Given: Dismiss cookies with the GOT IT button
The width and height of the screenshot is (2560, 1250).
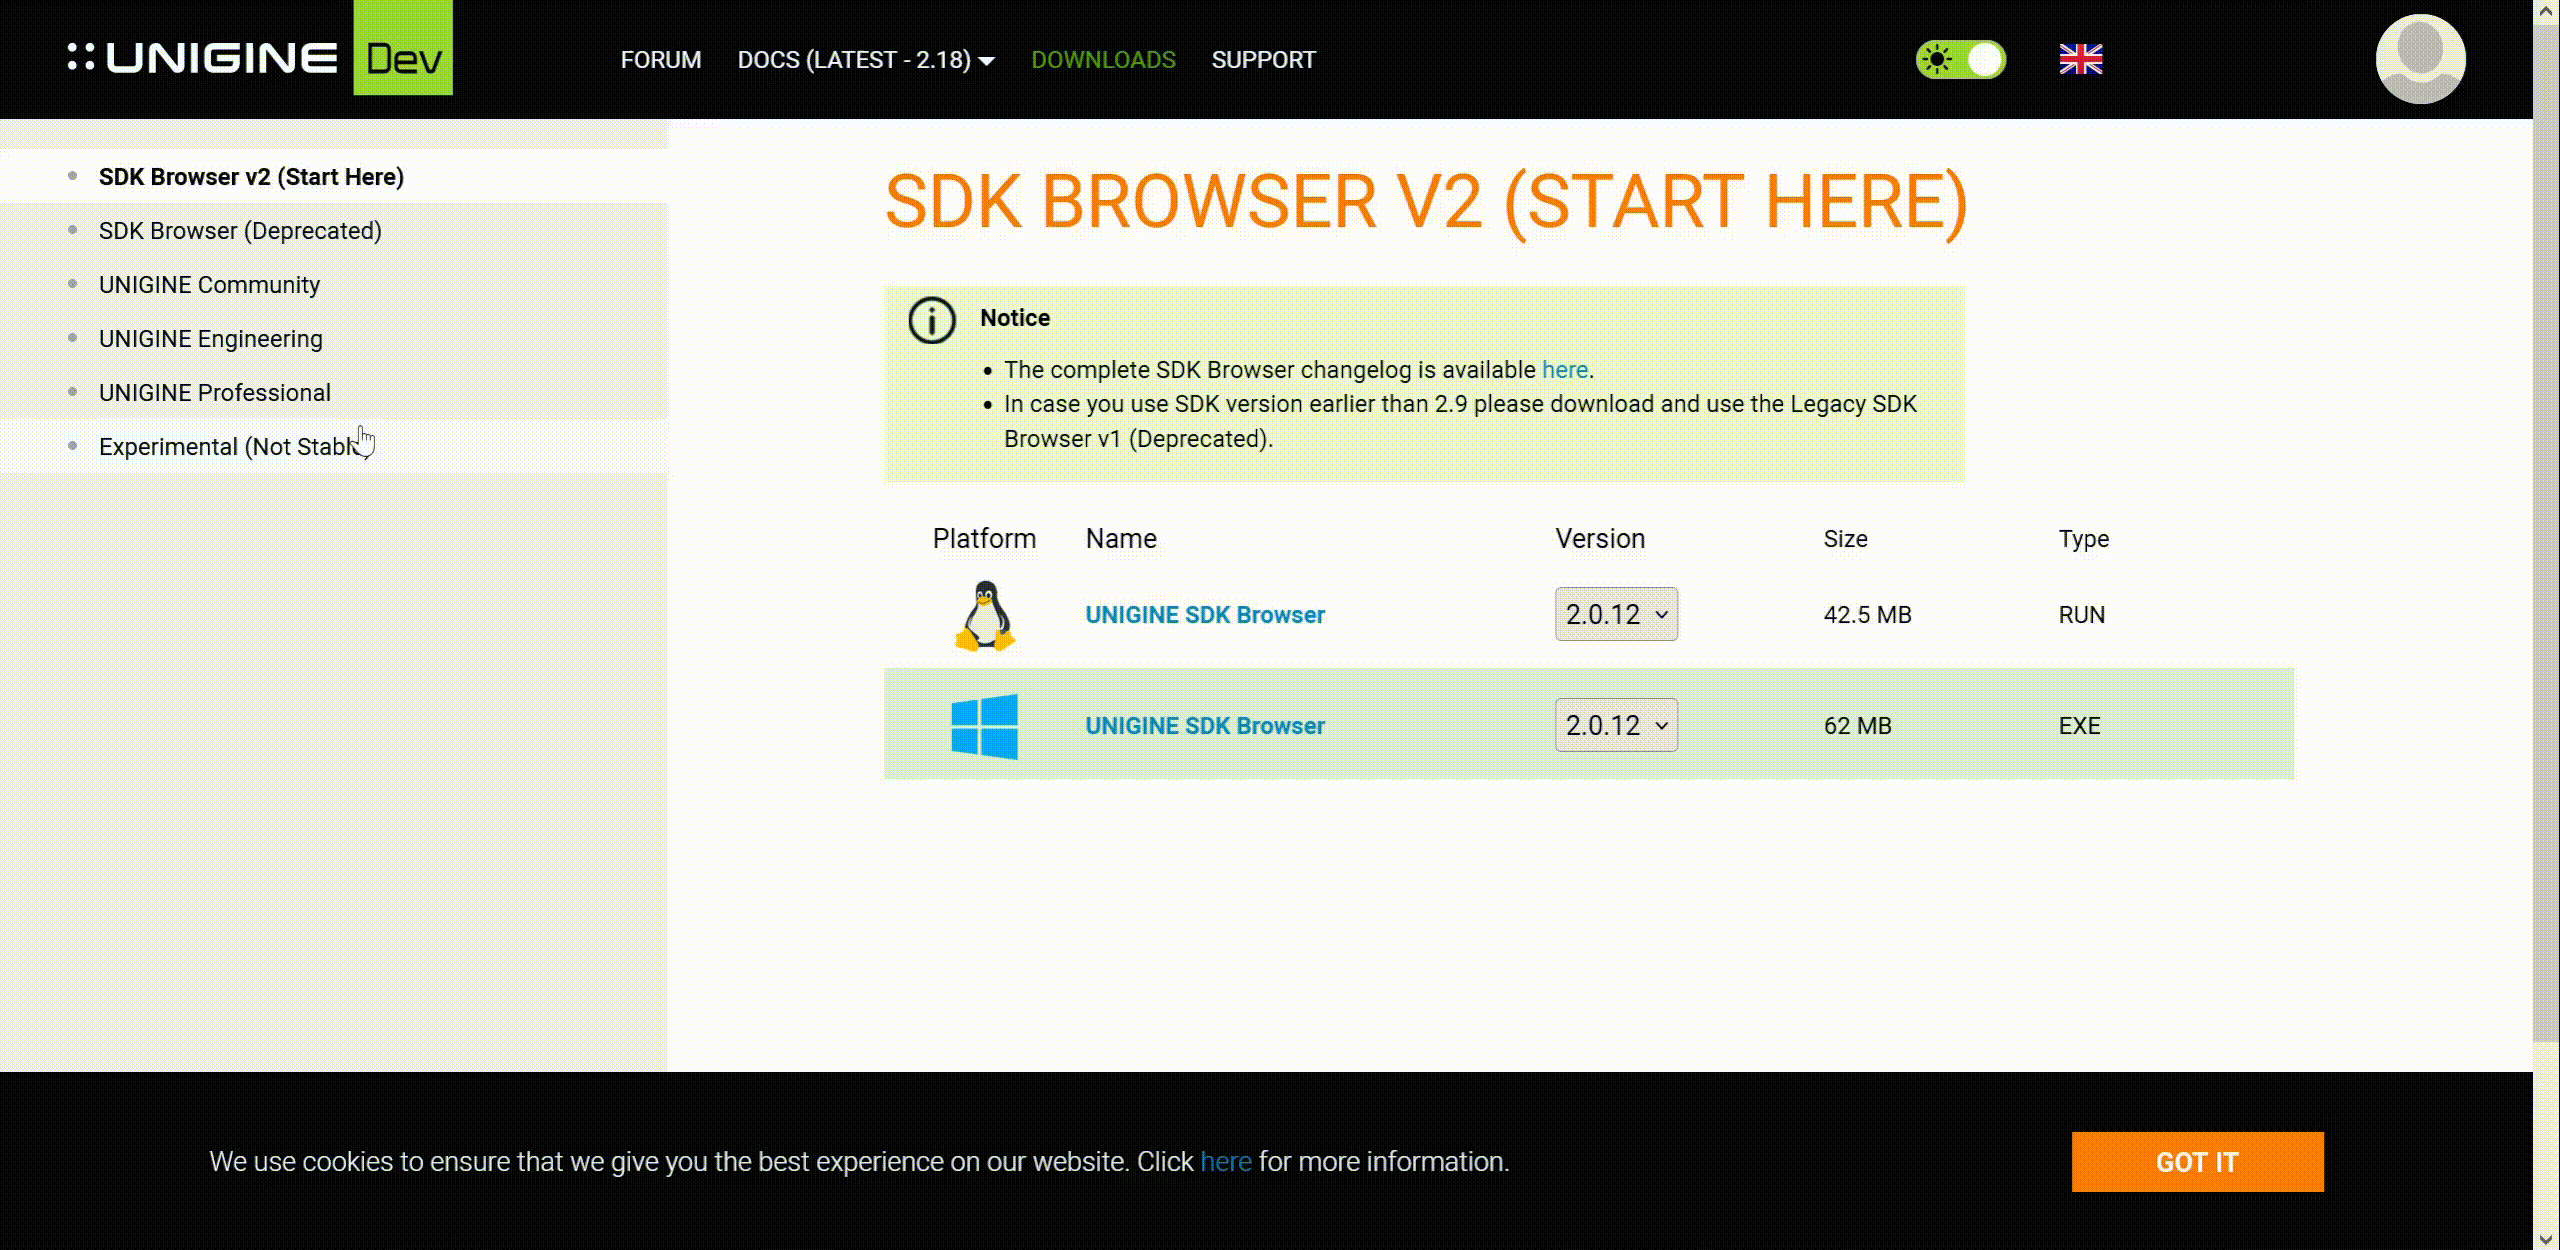Looking at the screenshot, I should pos(2197,1162).
